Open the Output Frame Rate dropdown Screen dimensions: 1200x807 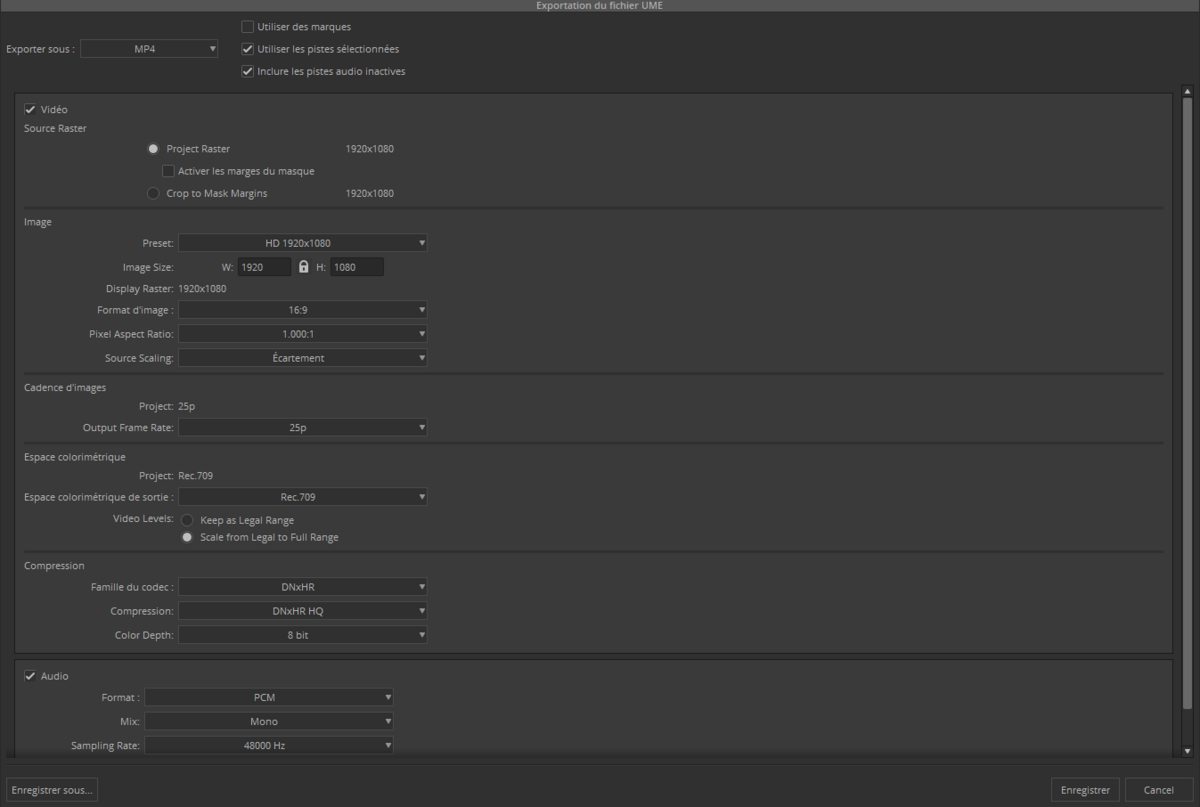[x=303, y=427]
